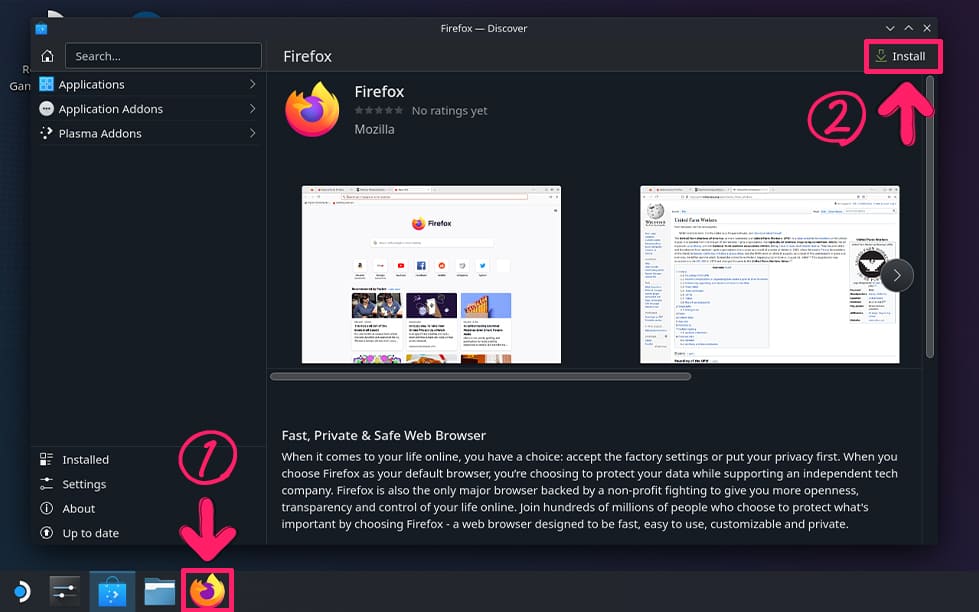Expand the Application Addons chevron arrow
The image size is (979, 612).
[x=252, y=109]
